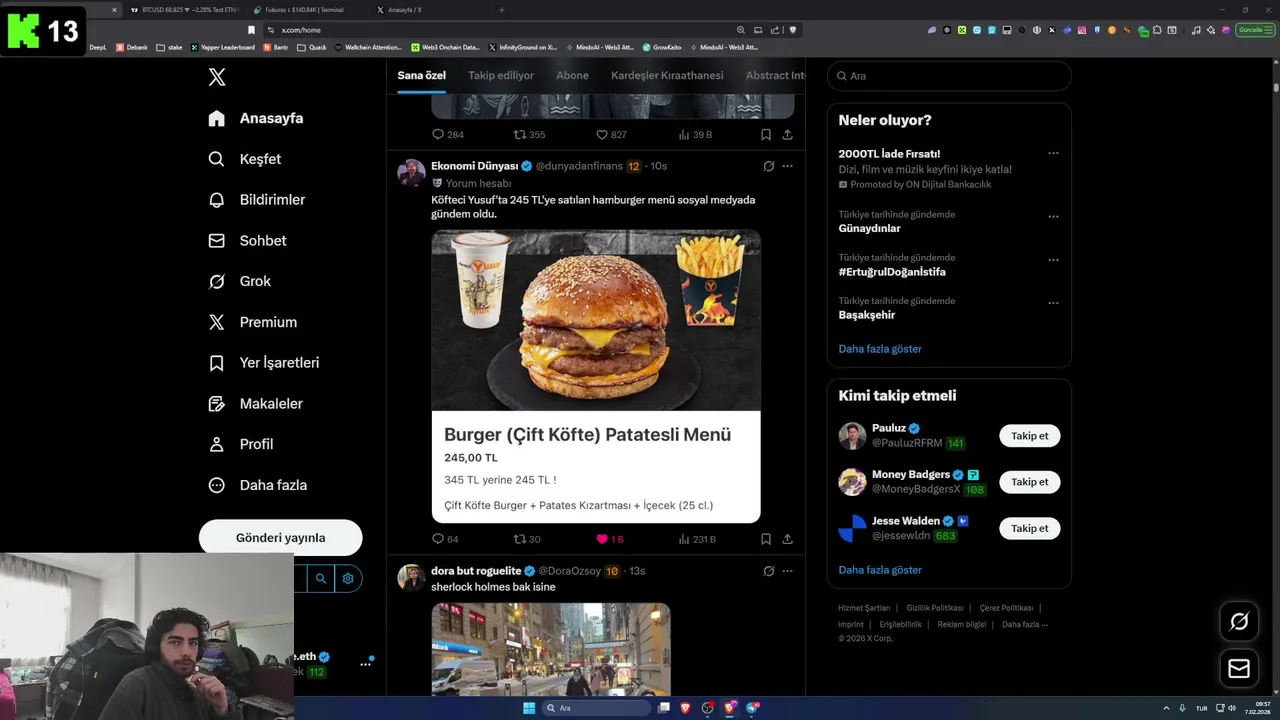
Task: Open Yer İşaretleri bookmarks
Action: coord(263,363)
